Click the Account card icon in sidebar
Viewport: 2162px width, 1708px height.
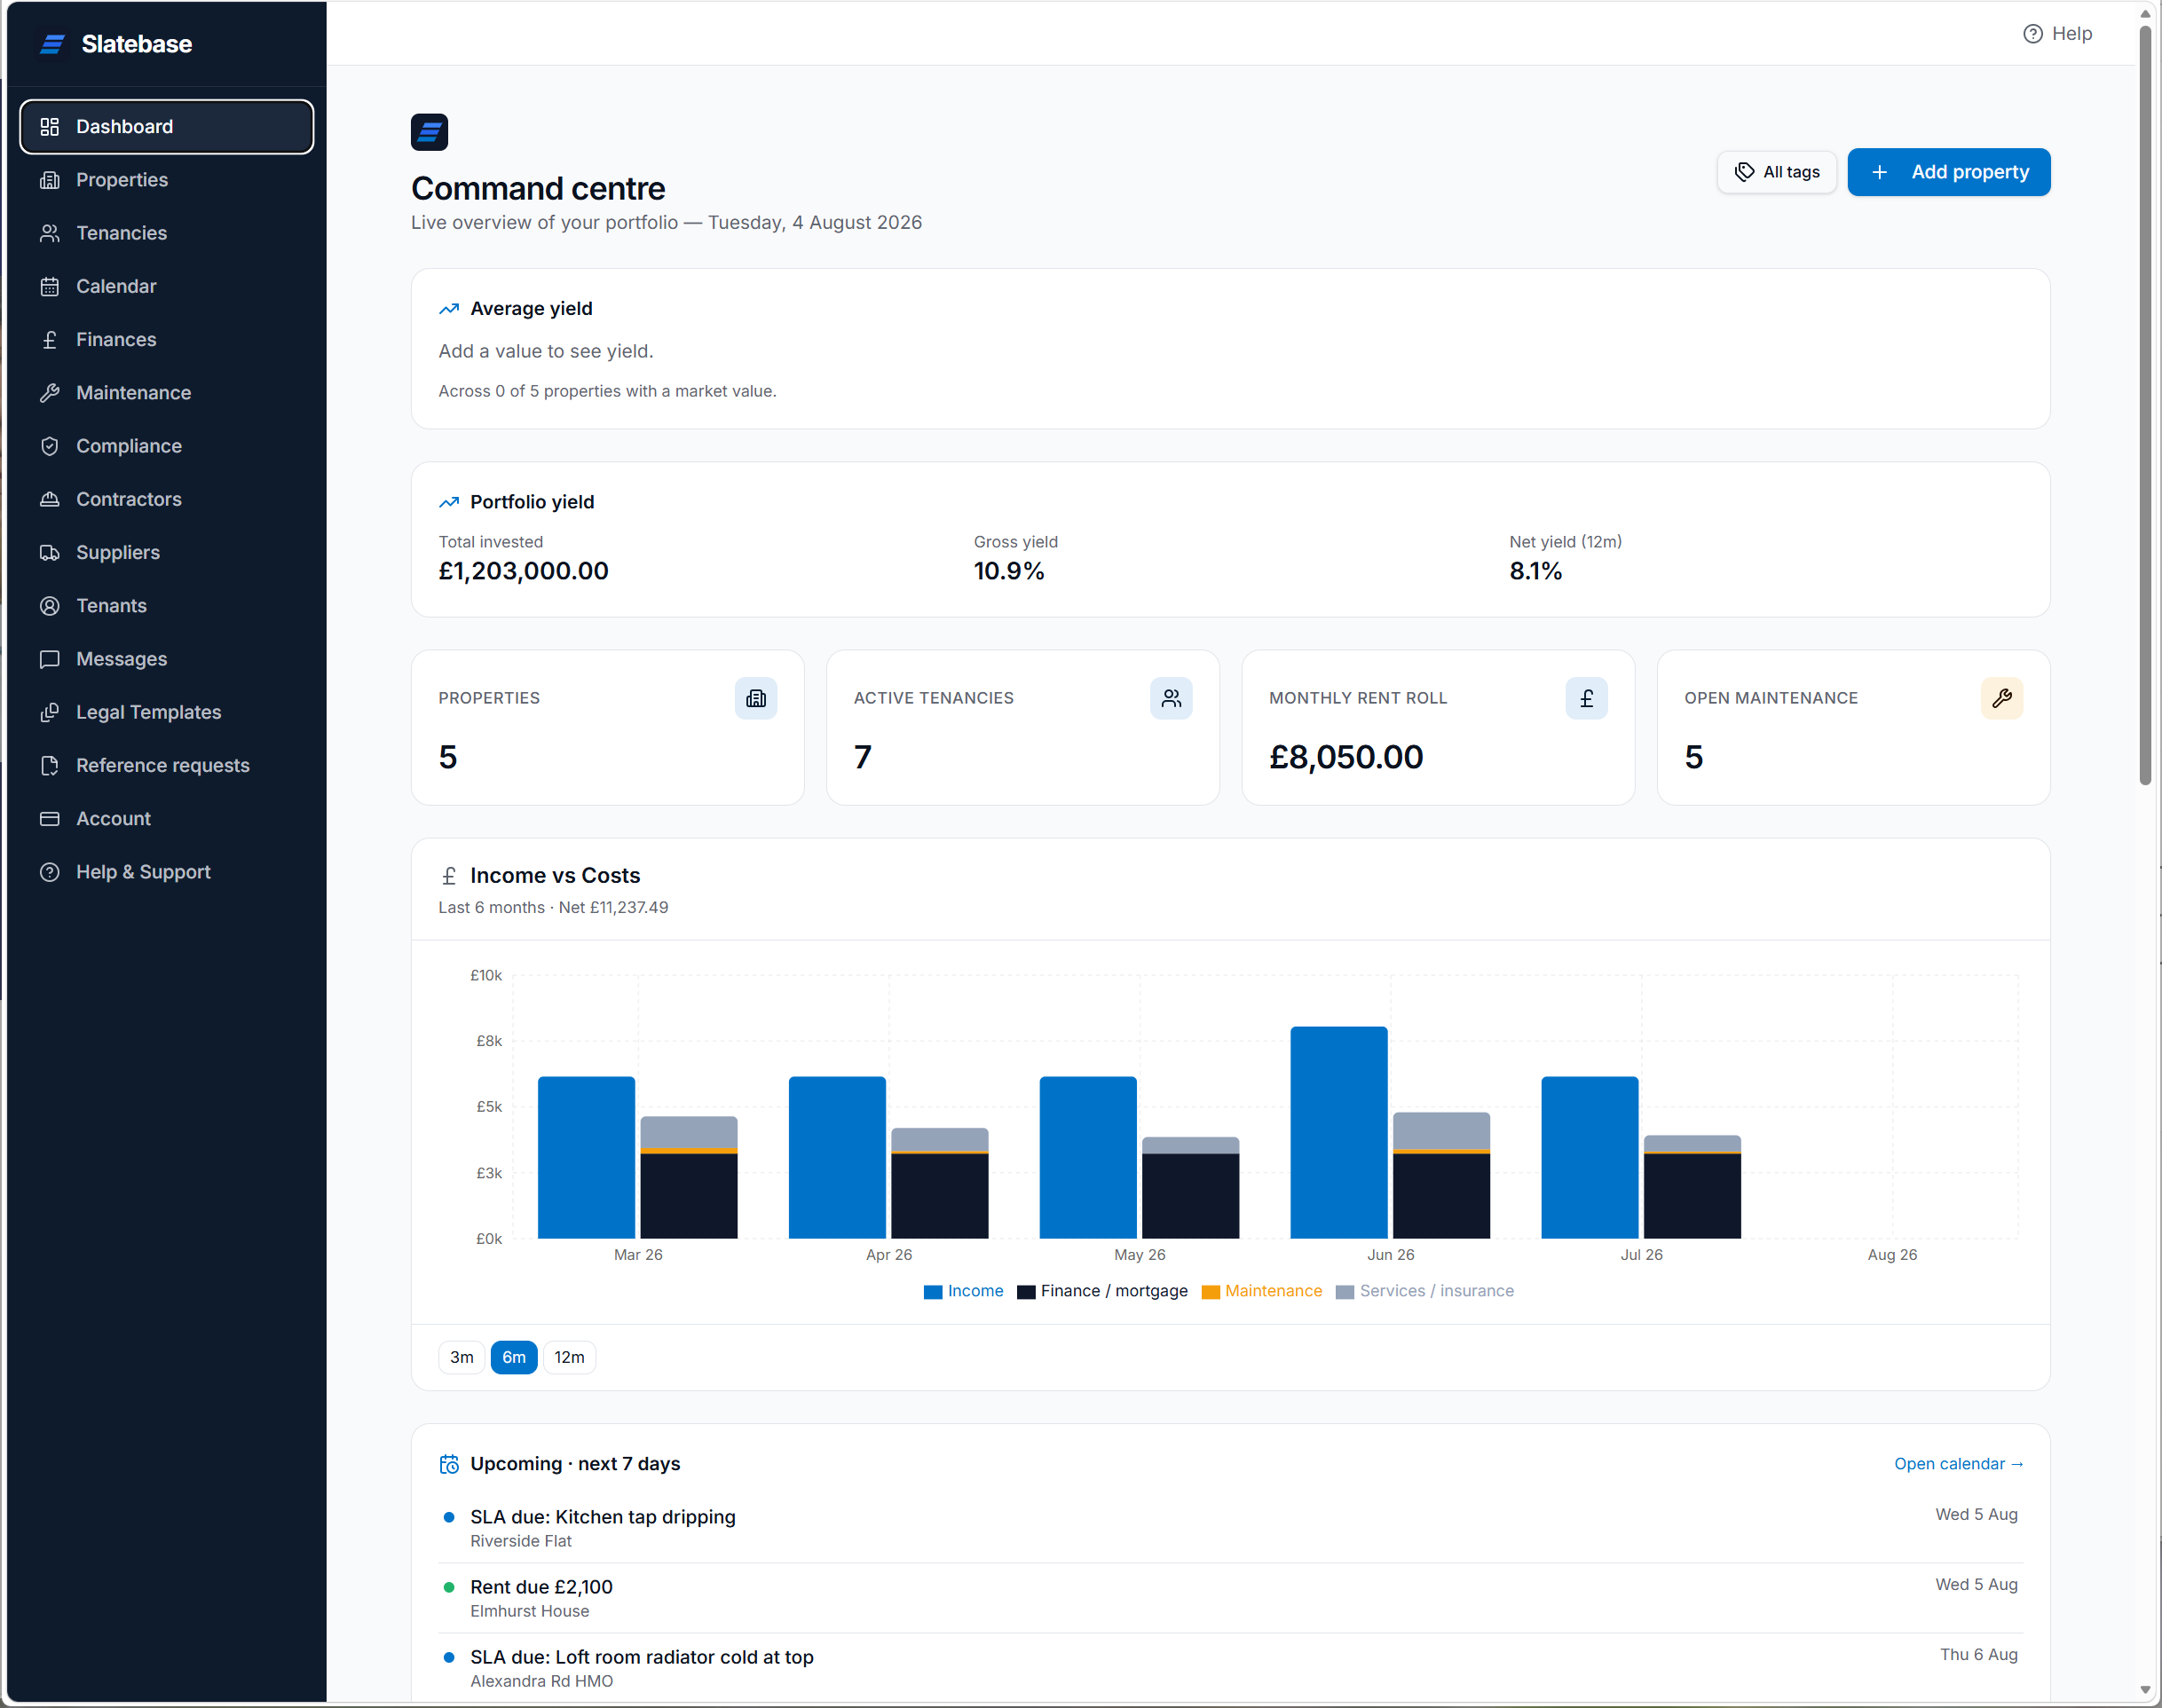[x=49, y=819]
